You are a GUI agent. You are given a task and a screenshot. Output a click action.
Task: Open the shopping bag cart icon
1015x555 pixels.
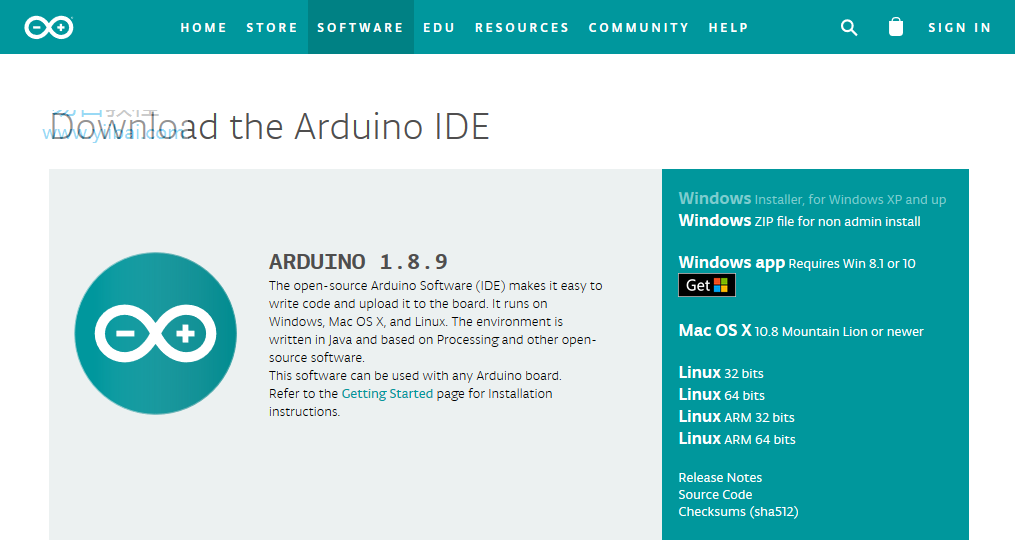[896, 27]
